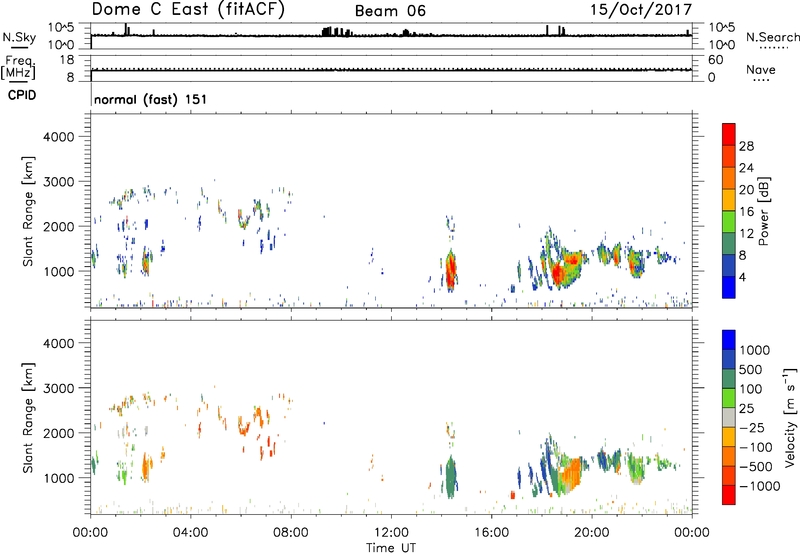Select the 'normal (fast) 151' mode text
800x554 pixels.
tap(151, 99)
